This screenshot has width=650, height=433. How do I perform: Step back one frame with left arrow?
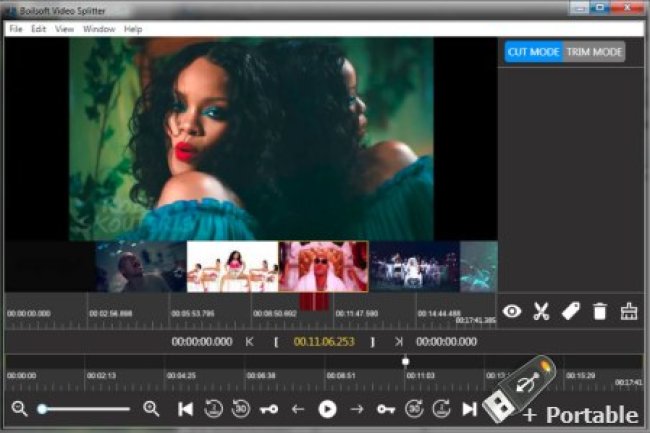298,408
